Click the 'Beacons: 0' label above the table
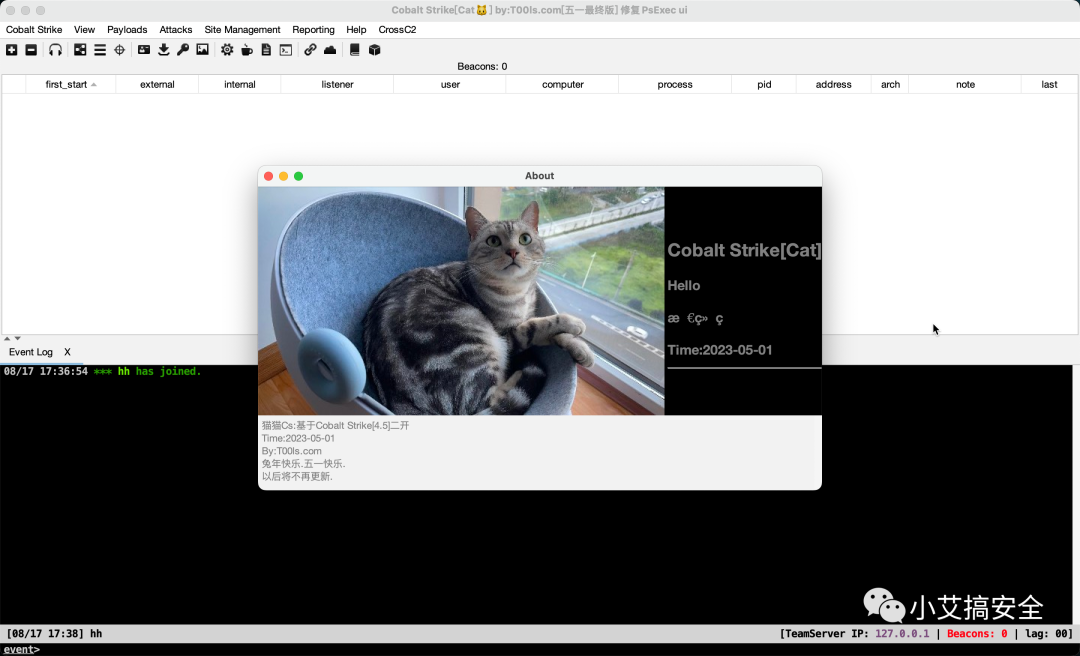 [x=482, y=66]
